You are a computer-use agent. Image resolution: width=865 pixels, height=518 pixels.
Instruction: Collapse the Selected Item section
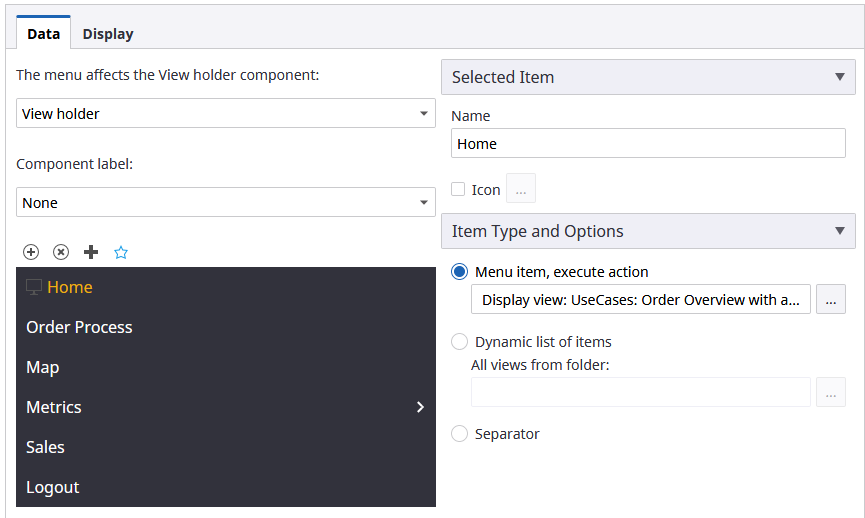[x=838, y=77]
